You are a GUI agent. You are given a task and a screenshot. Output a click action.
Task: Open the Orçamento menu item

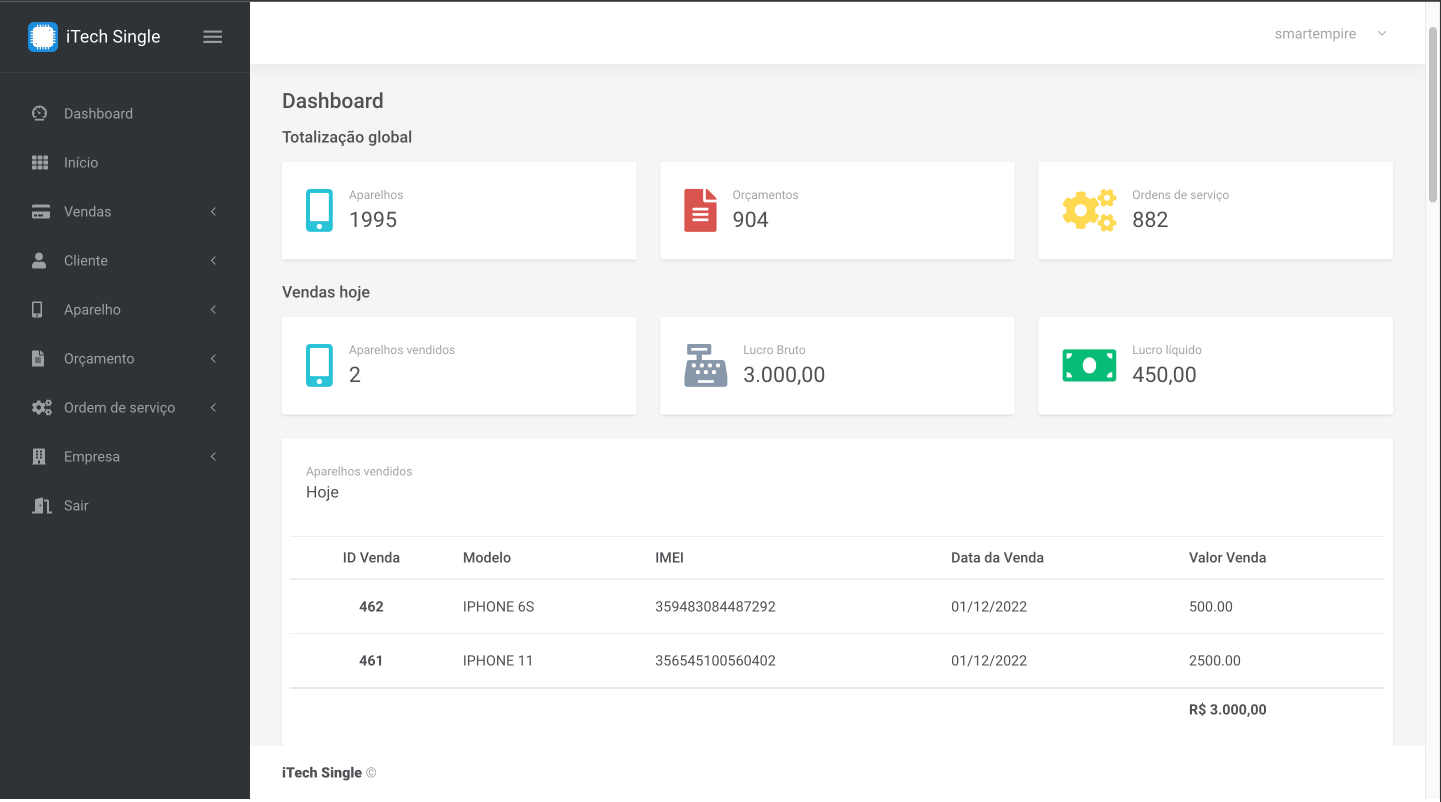pos(99,359)
